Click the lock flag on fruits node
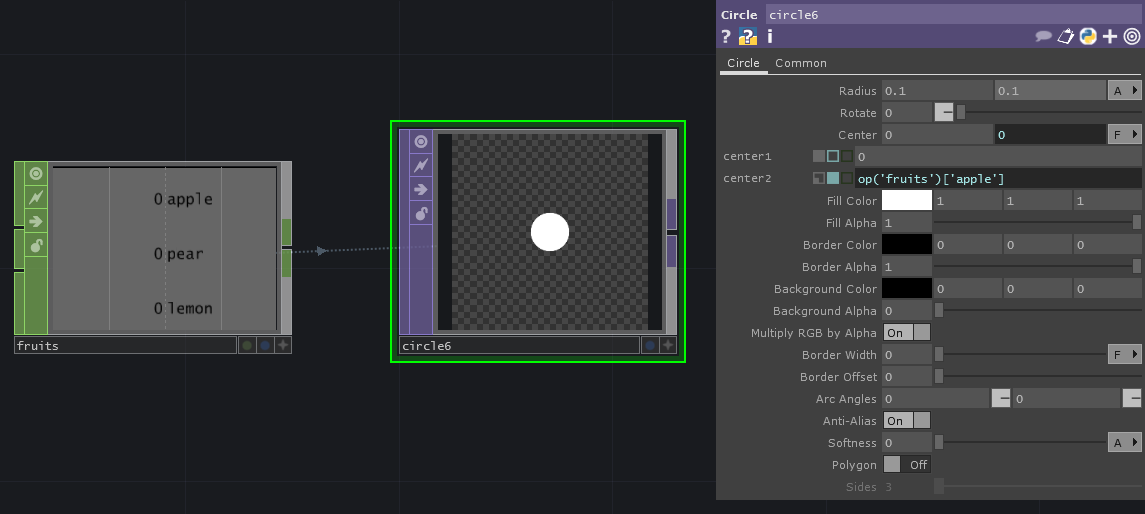 [36, 245]
